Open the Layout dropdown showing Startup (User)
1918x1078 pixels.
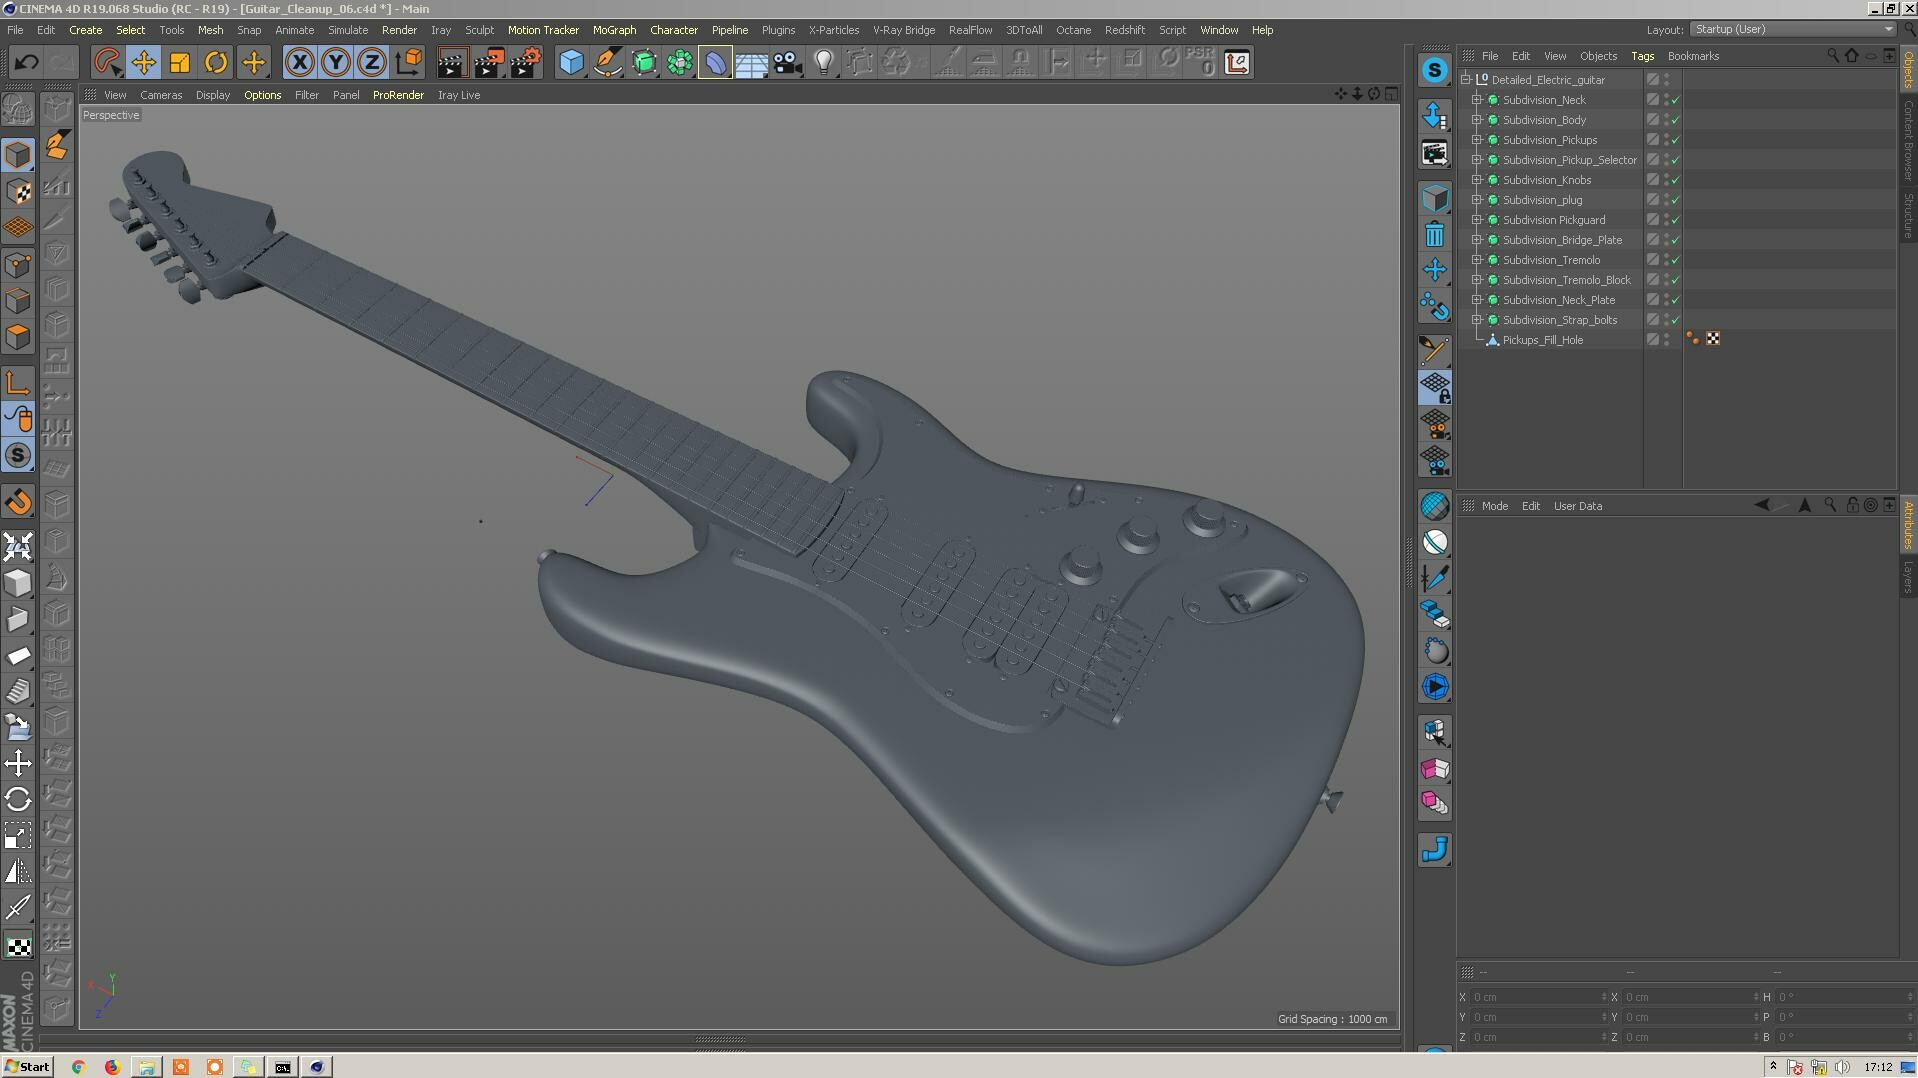pyautogui.click(x=1790, y=29)
